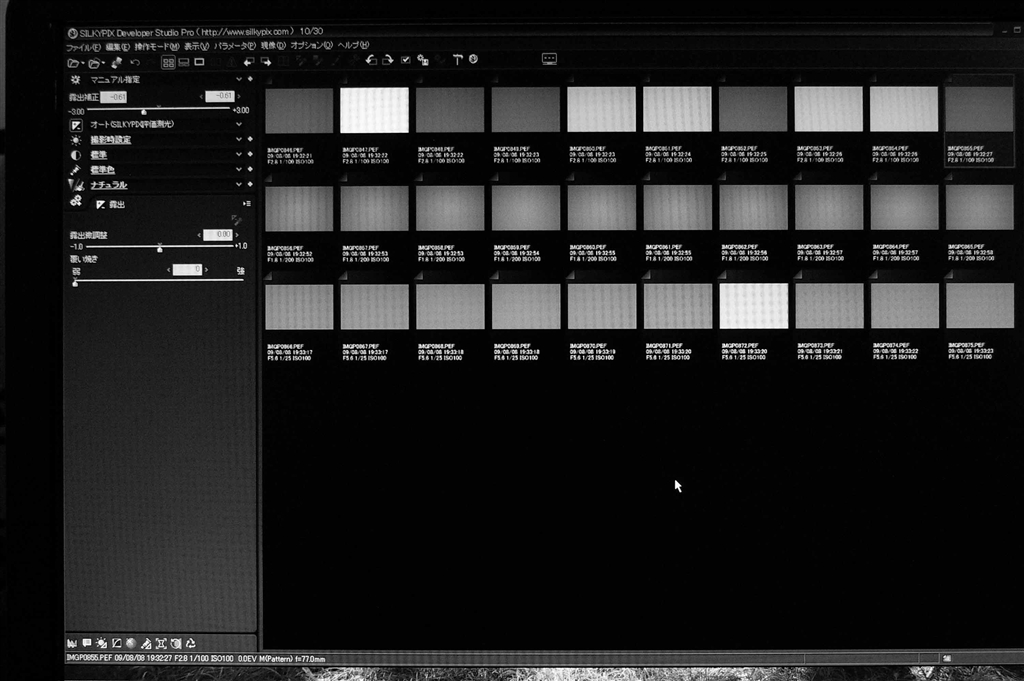Click the オート(SILKYPIX評価測光) exposure icon
Viewport: 1024px width, 681px height.
76,125
